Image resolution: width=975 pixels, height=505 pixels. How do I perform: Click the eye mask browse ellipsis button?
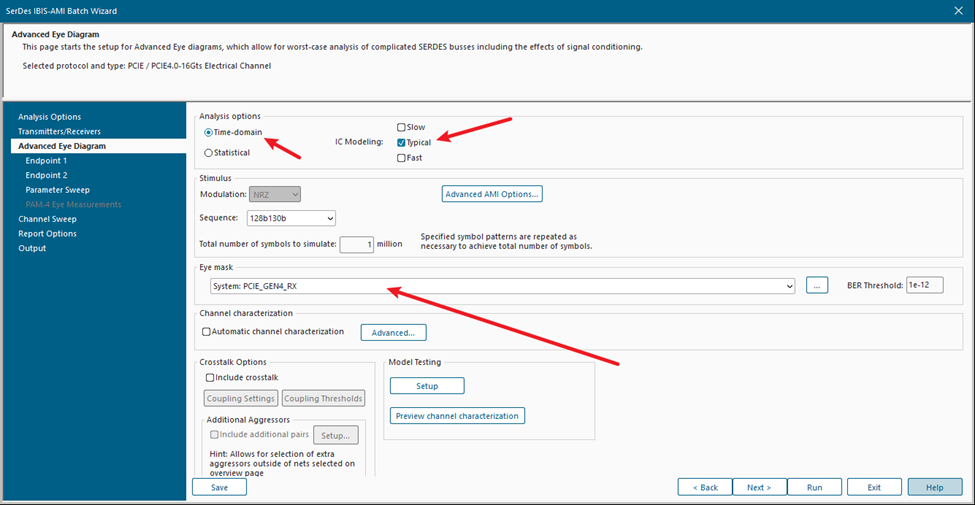tap(817, 286)
